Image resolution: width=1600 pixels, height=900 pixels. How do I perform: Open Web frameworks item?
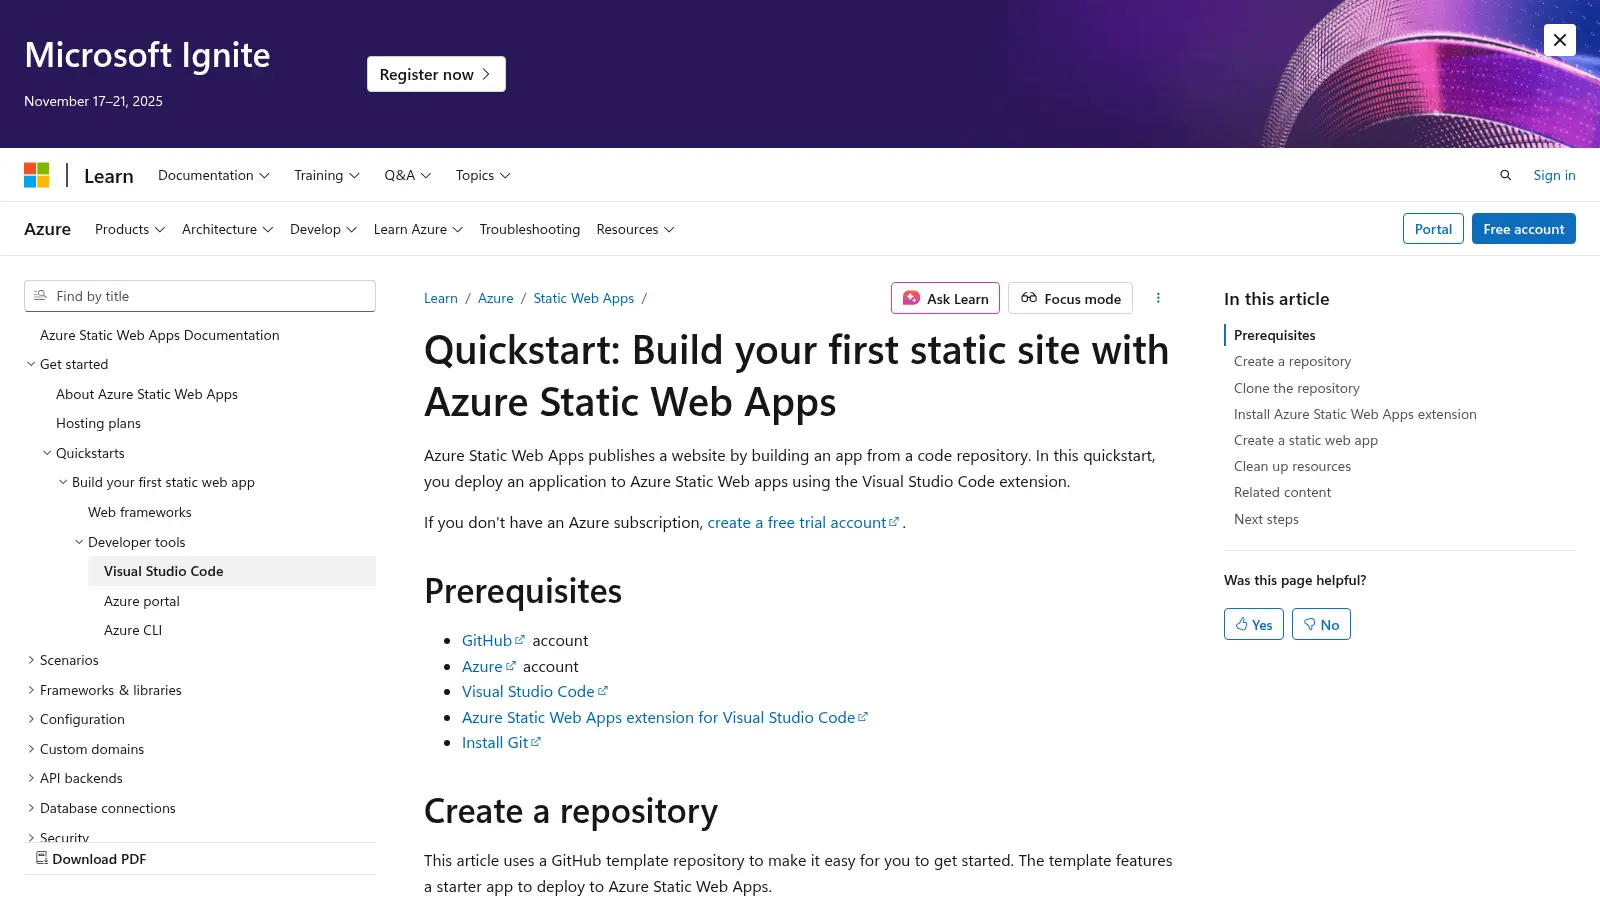click(x=140, y=512)
